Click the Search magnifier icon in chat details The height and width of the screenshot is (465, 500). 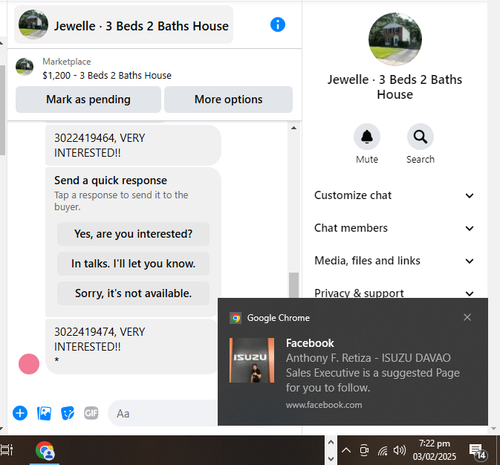(x=420, y=137)
